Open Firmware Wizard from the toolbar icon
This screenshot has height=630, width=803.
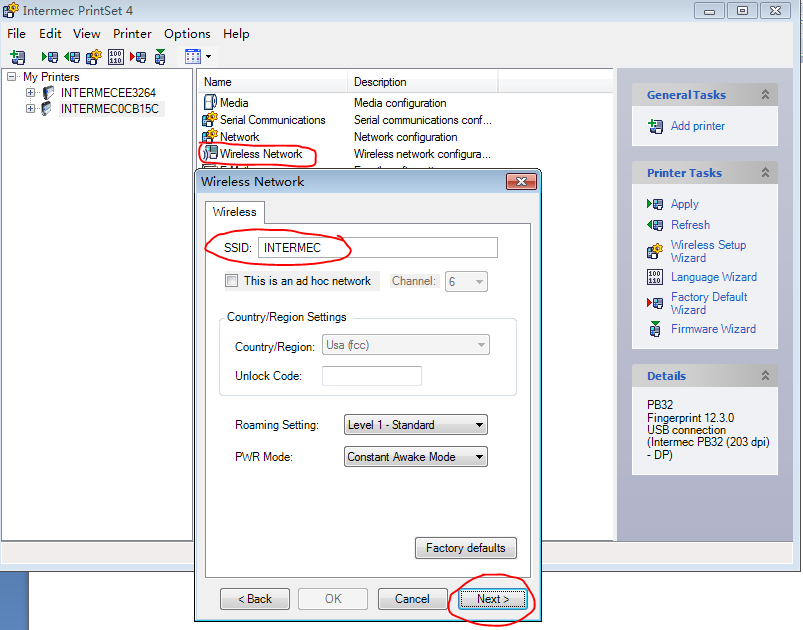(x=160, y=57)
